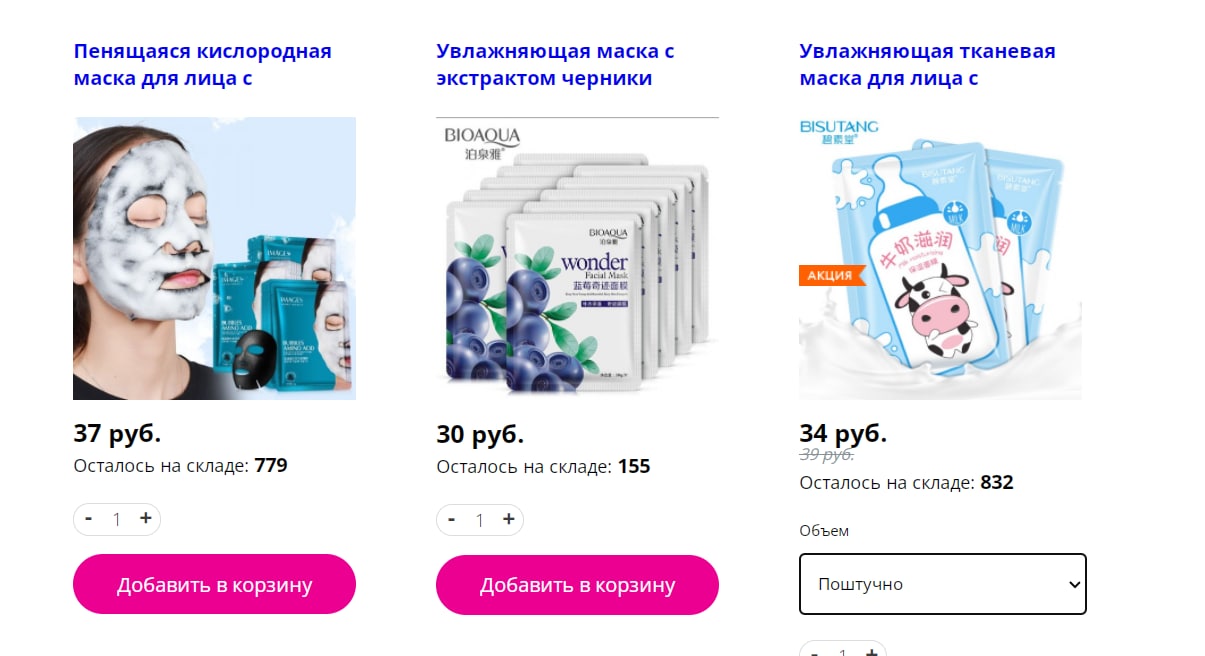
Task: Click the quantity field of the blueberry mask
Action: (480, 520)
